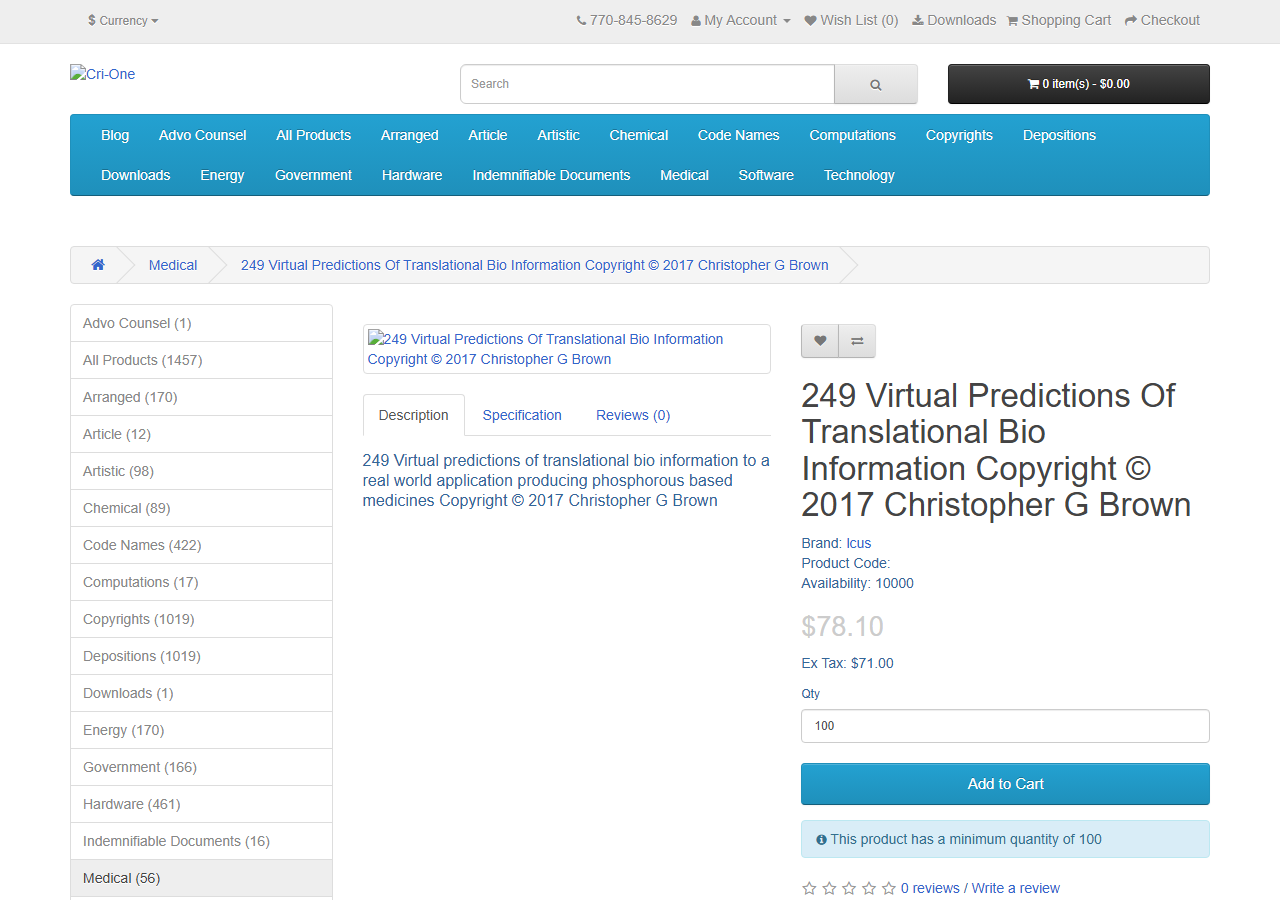The width and height of the screenshot is (1280, 900).
Task: Click the home icon in breadcrumb
Action: pos(98,265)
